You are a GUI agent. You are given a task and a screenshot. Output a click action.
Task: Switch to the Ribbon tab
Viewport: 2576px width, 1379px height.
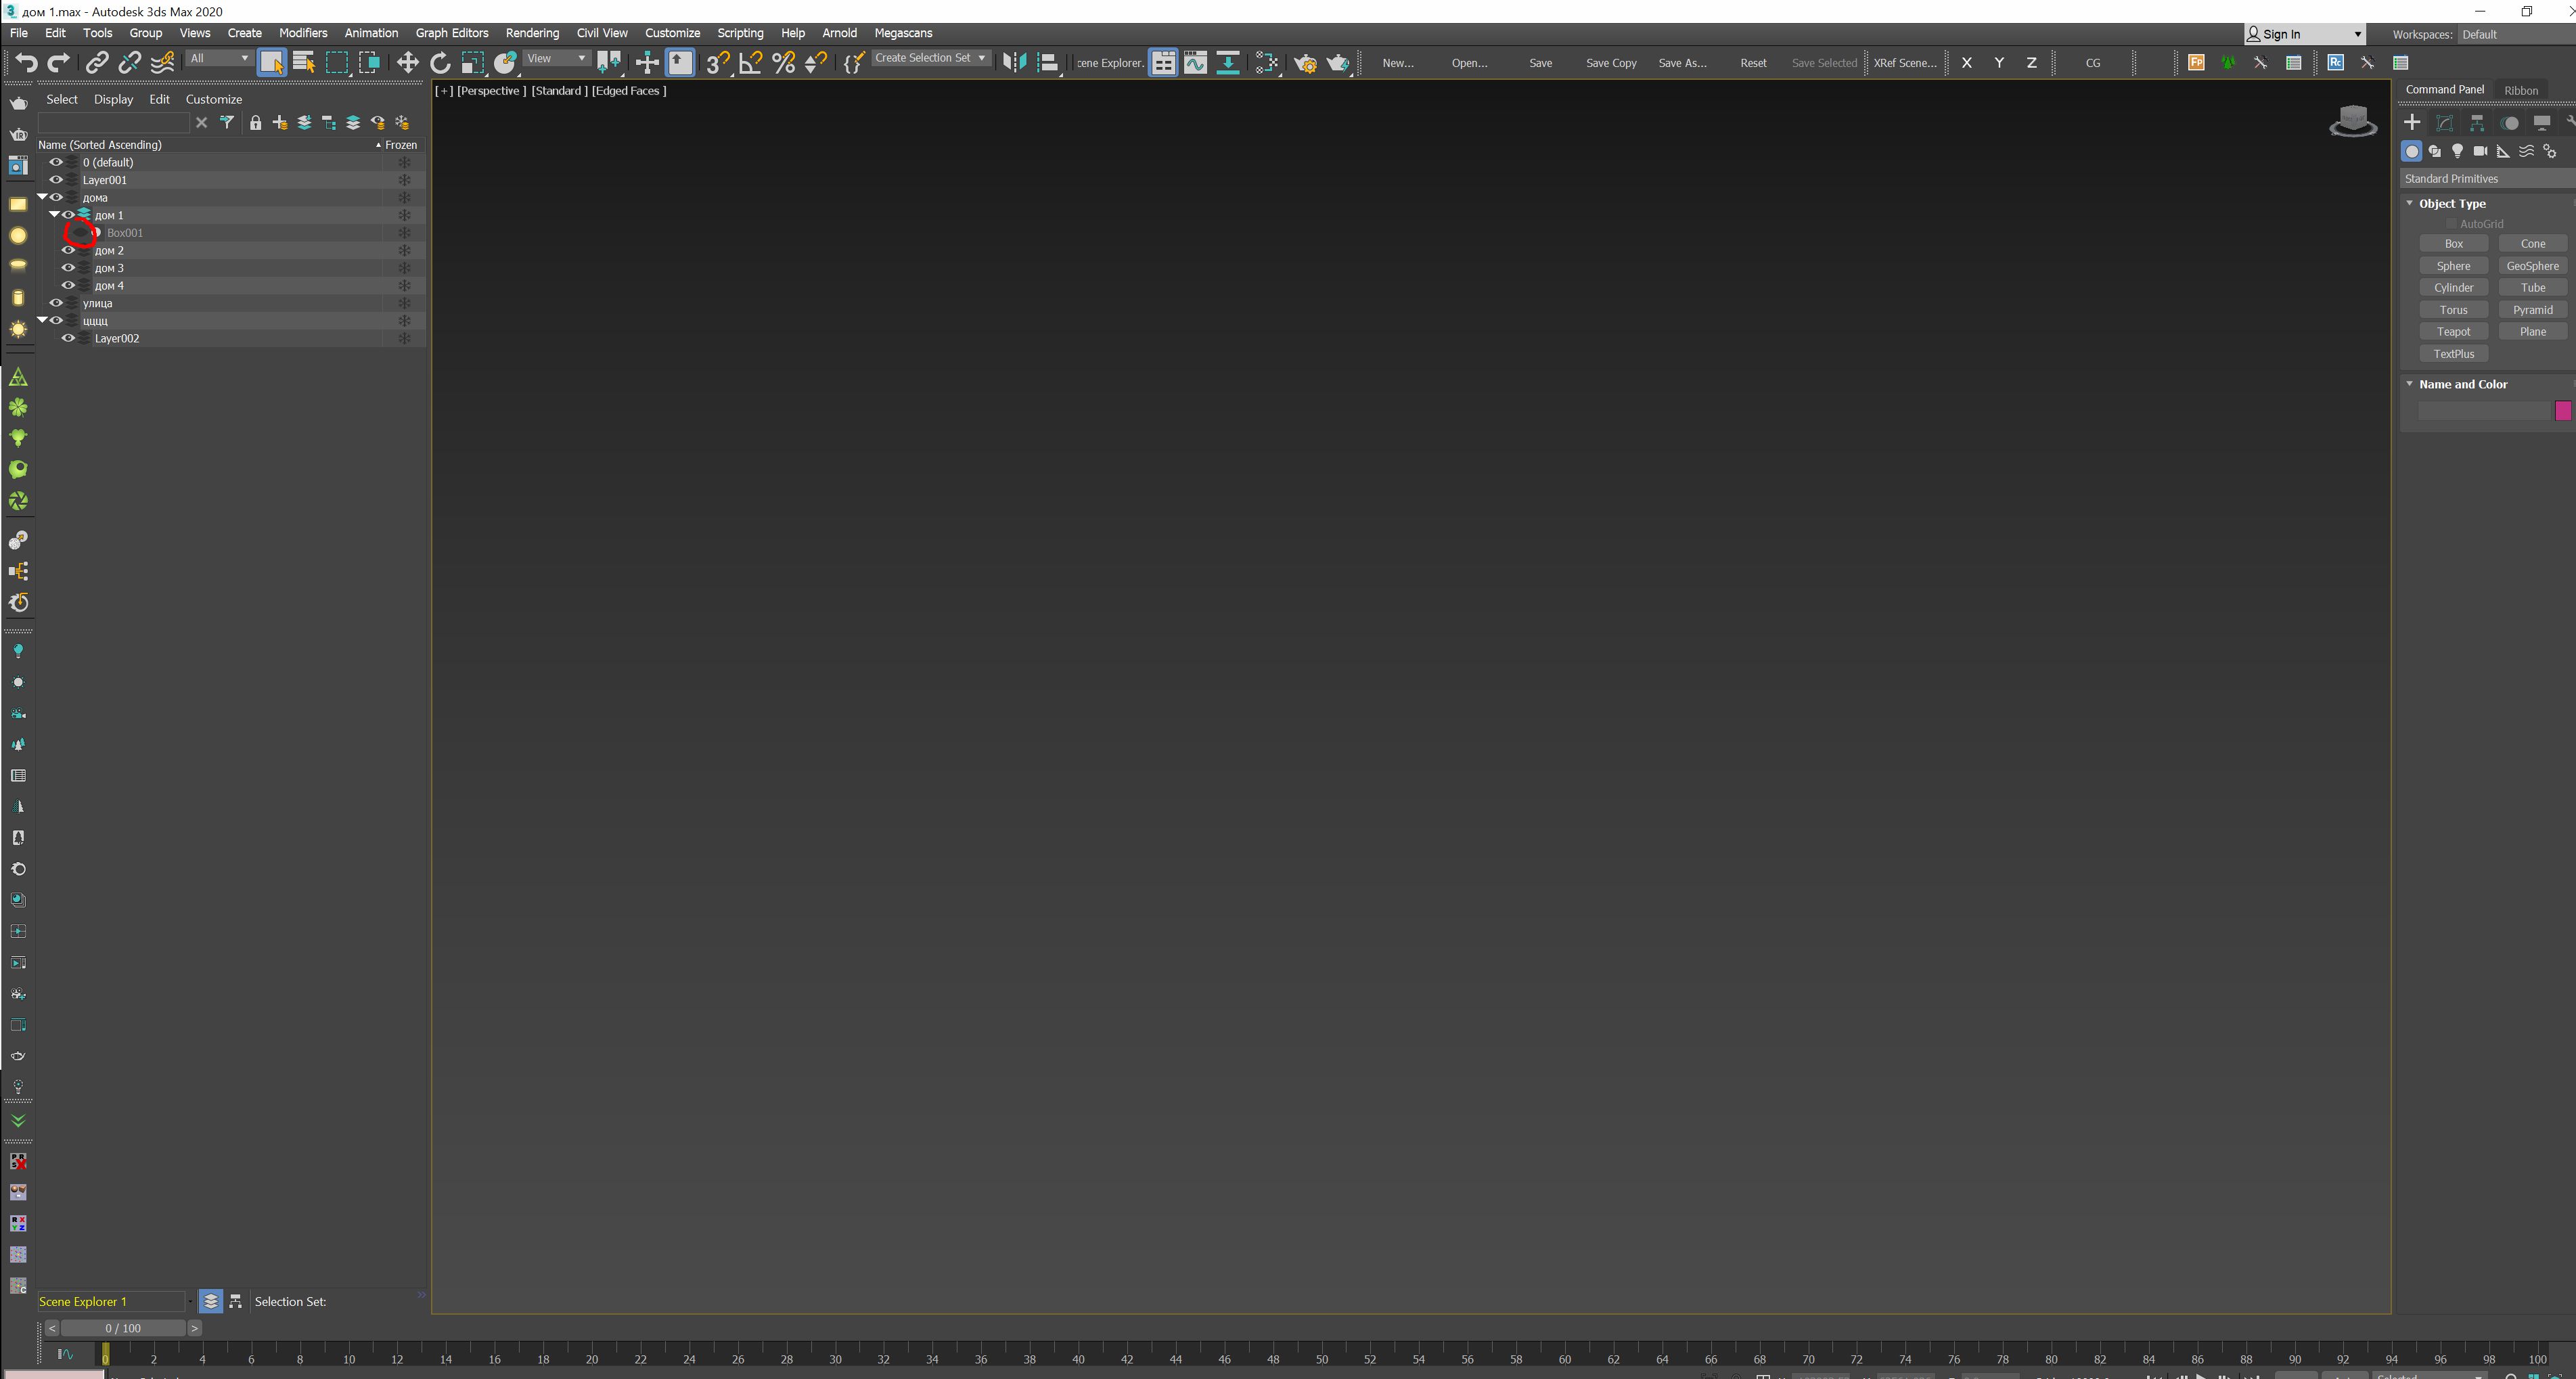point(2520,90)
